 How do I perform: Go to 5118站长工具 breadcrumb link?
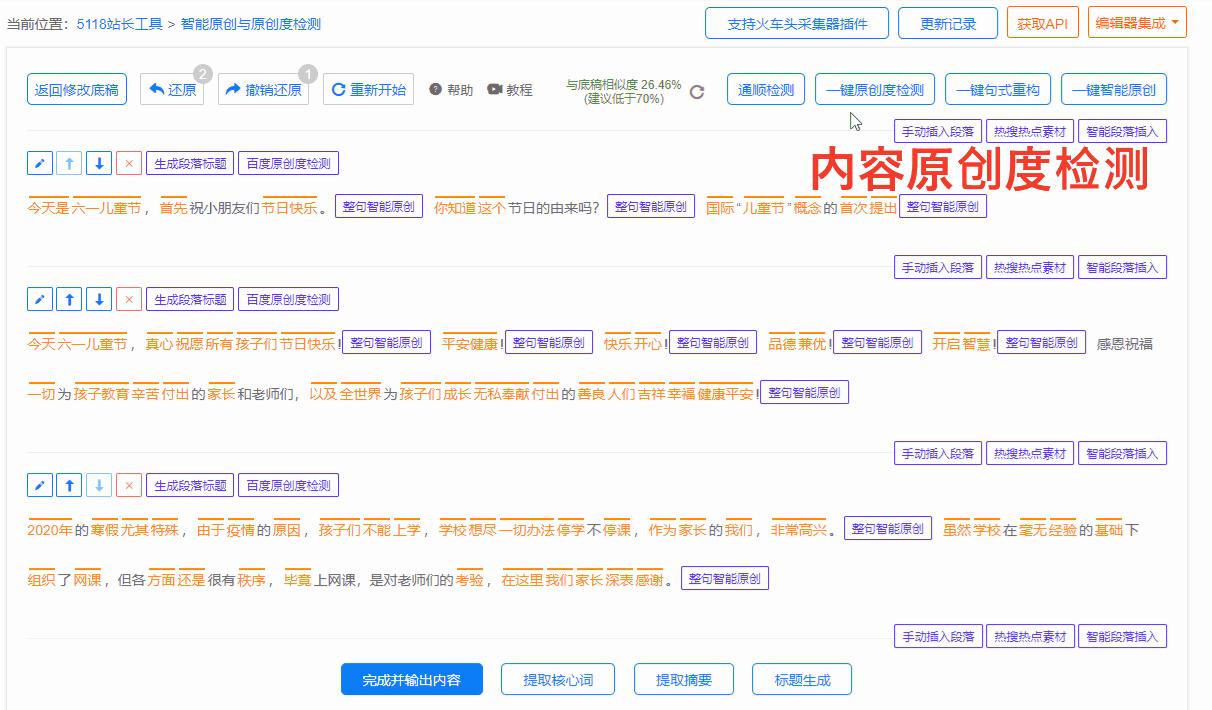coord(120,24)
